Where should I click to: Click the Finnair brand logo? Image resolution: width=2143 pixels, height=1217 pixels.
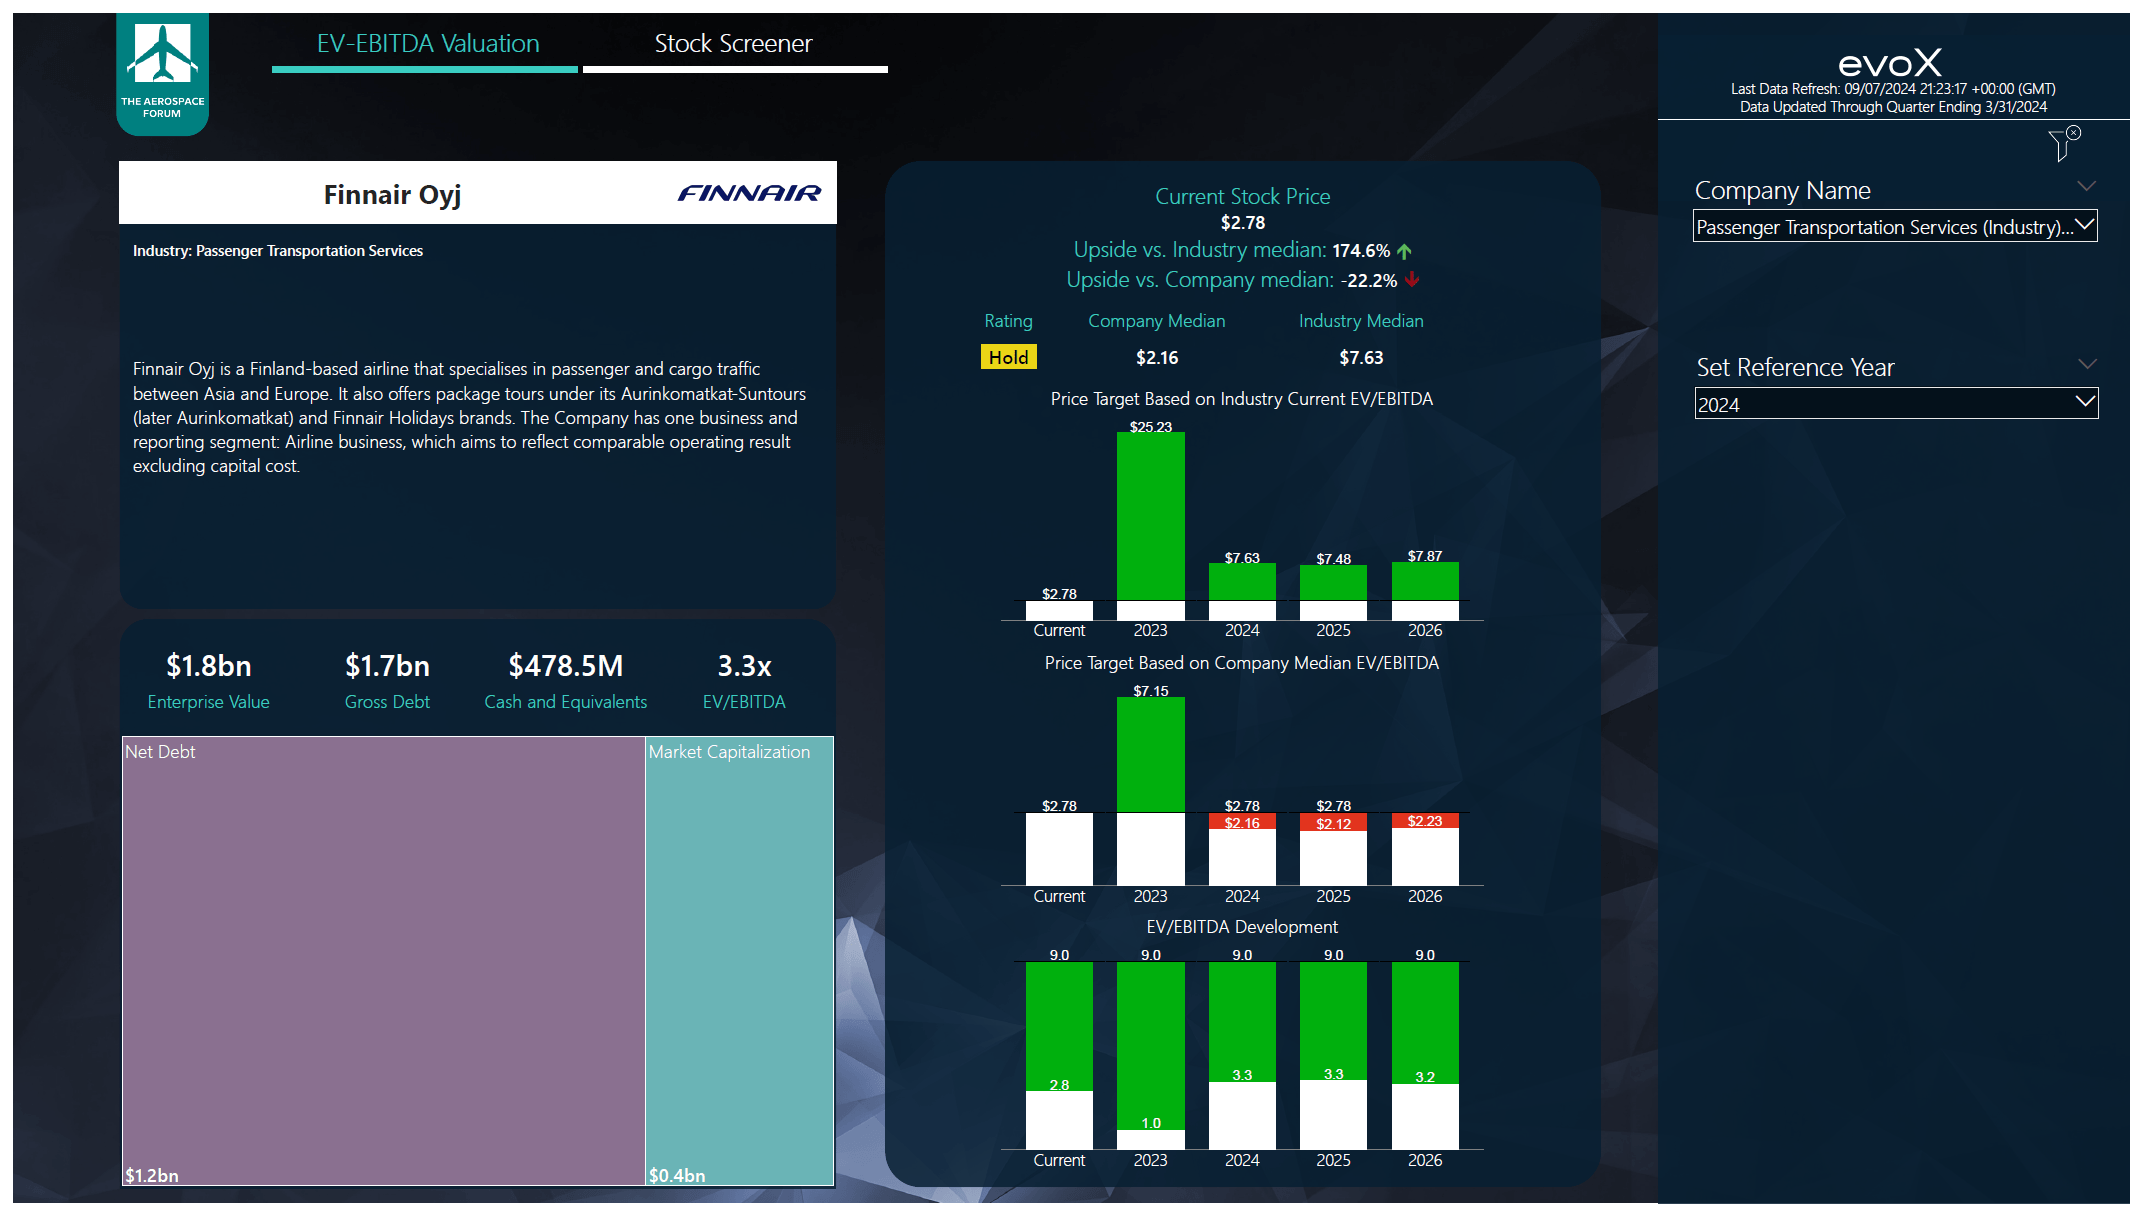(750, 194)
